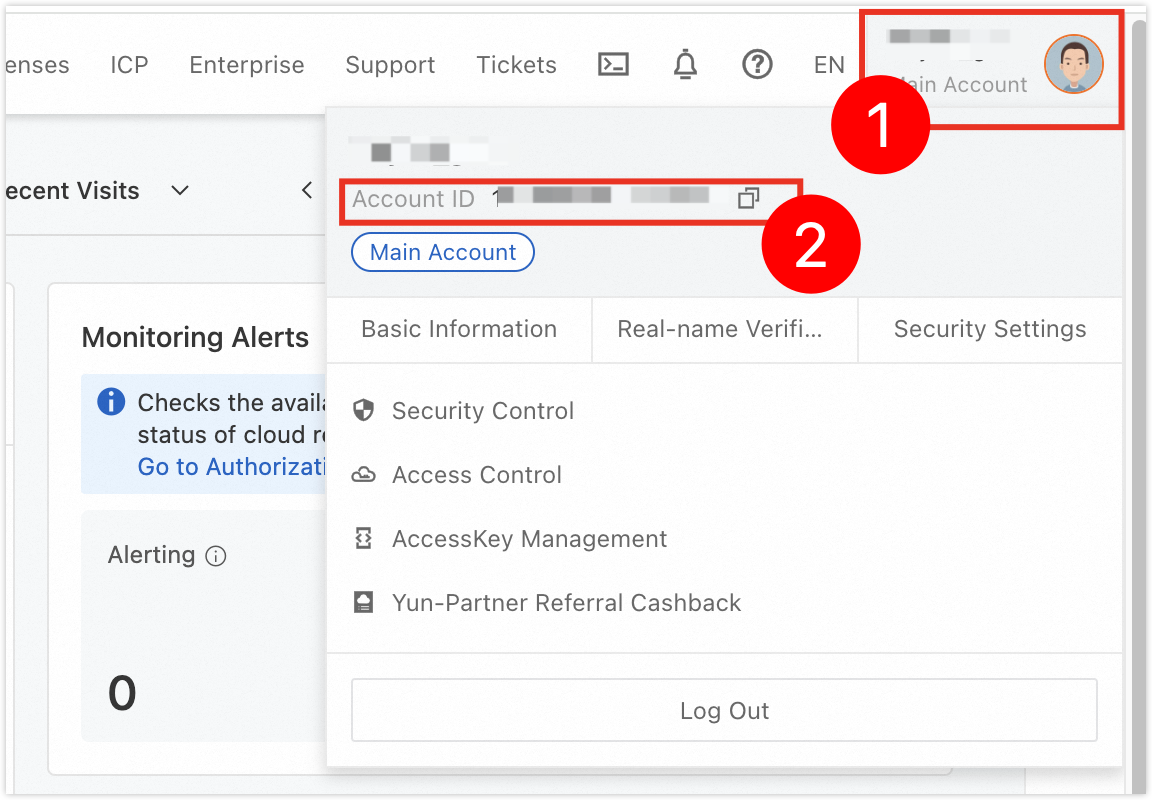Open the EN language selector
Viewport: 1152px width, 800px height.
coord(829,65)
